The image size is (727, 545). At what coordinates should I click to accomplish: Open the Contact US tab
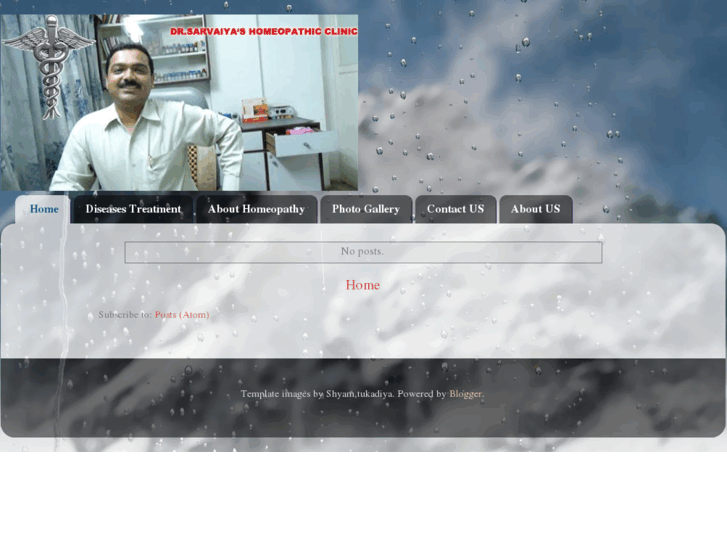455,209
